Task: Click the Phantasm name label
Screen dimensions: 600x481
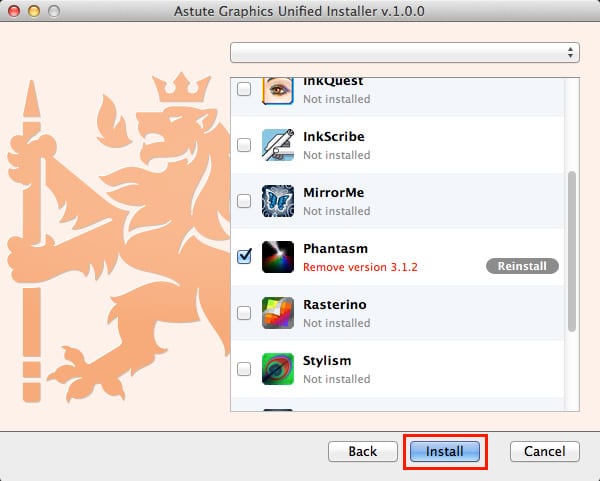Action: (335, 249)
